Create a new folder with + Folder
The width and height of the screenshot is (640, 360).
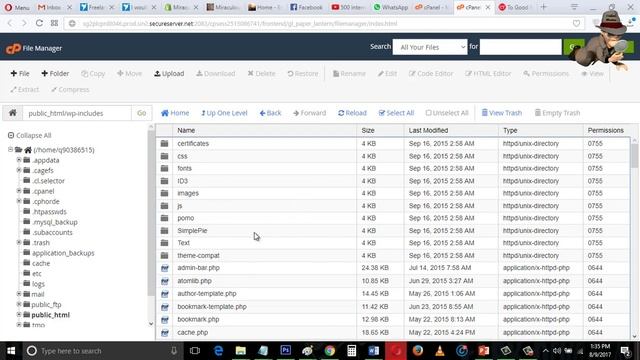(x=55, y=73)
